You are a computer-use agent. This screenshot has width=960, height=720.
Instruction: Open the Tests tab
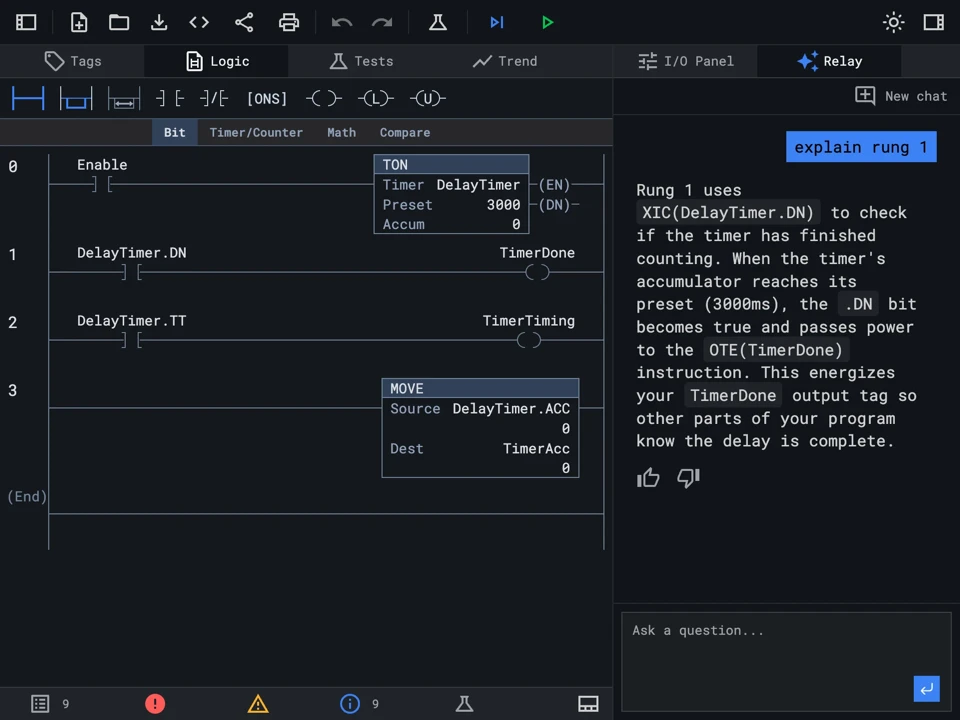(361, 61)
